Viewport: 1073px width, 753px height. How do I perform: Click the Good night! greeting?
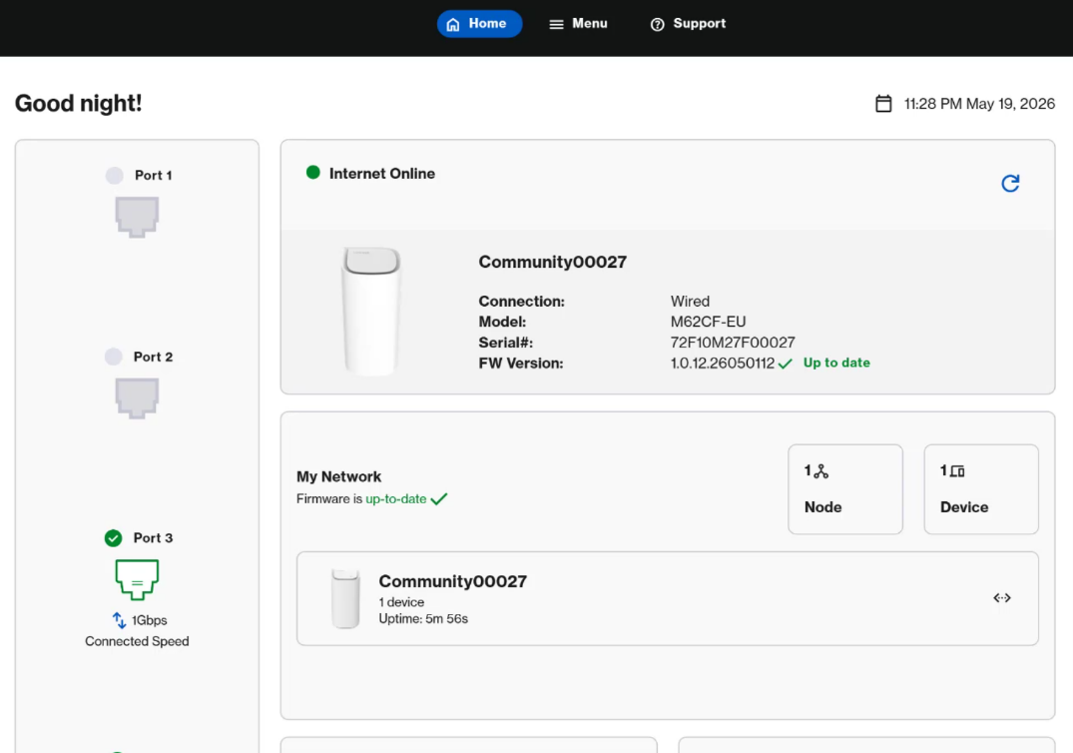tap(79, 103)
